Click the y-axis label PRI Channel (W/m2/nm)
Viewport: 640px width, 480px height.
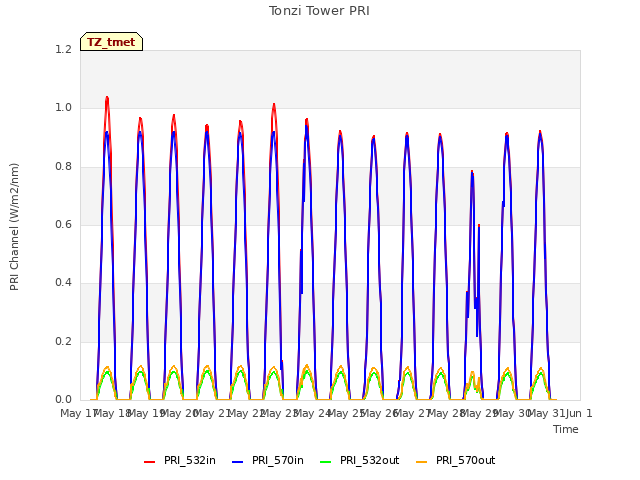coord(14,227)
